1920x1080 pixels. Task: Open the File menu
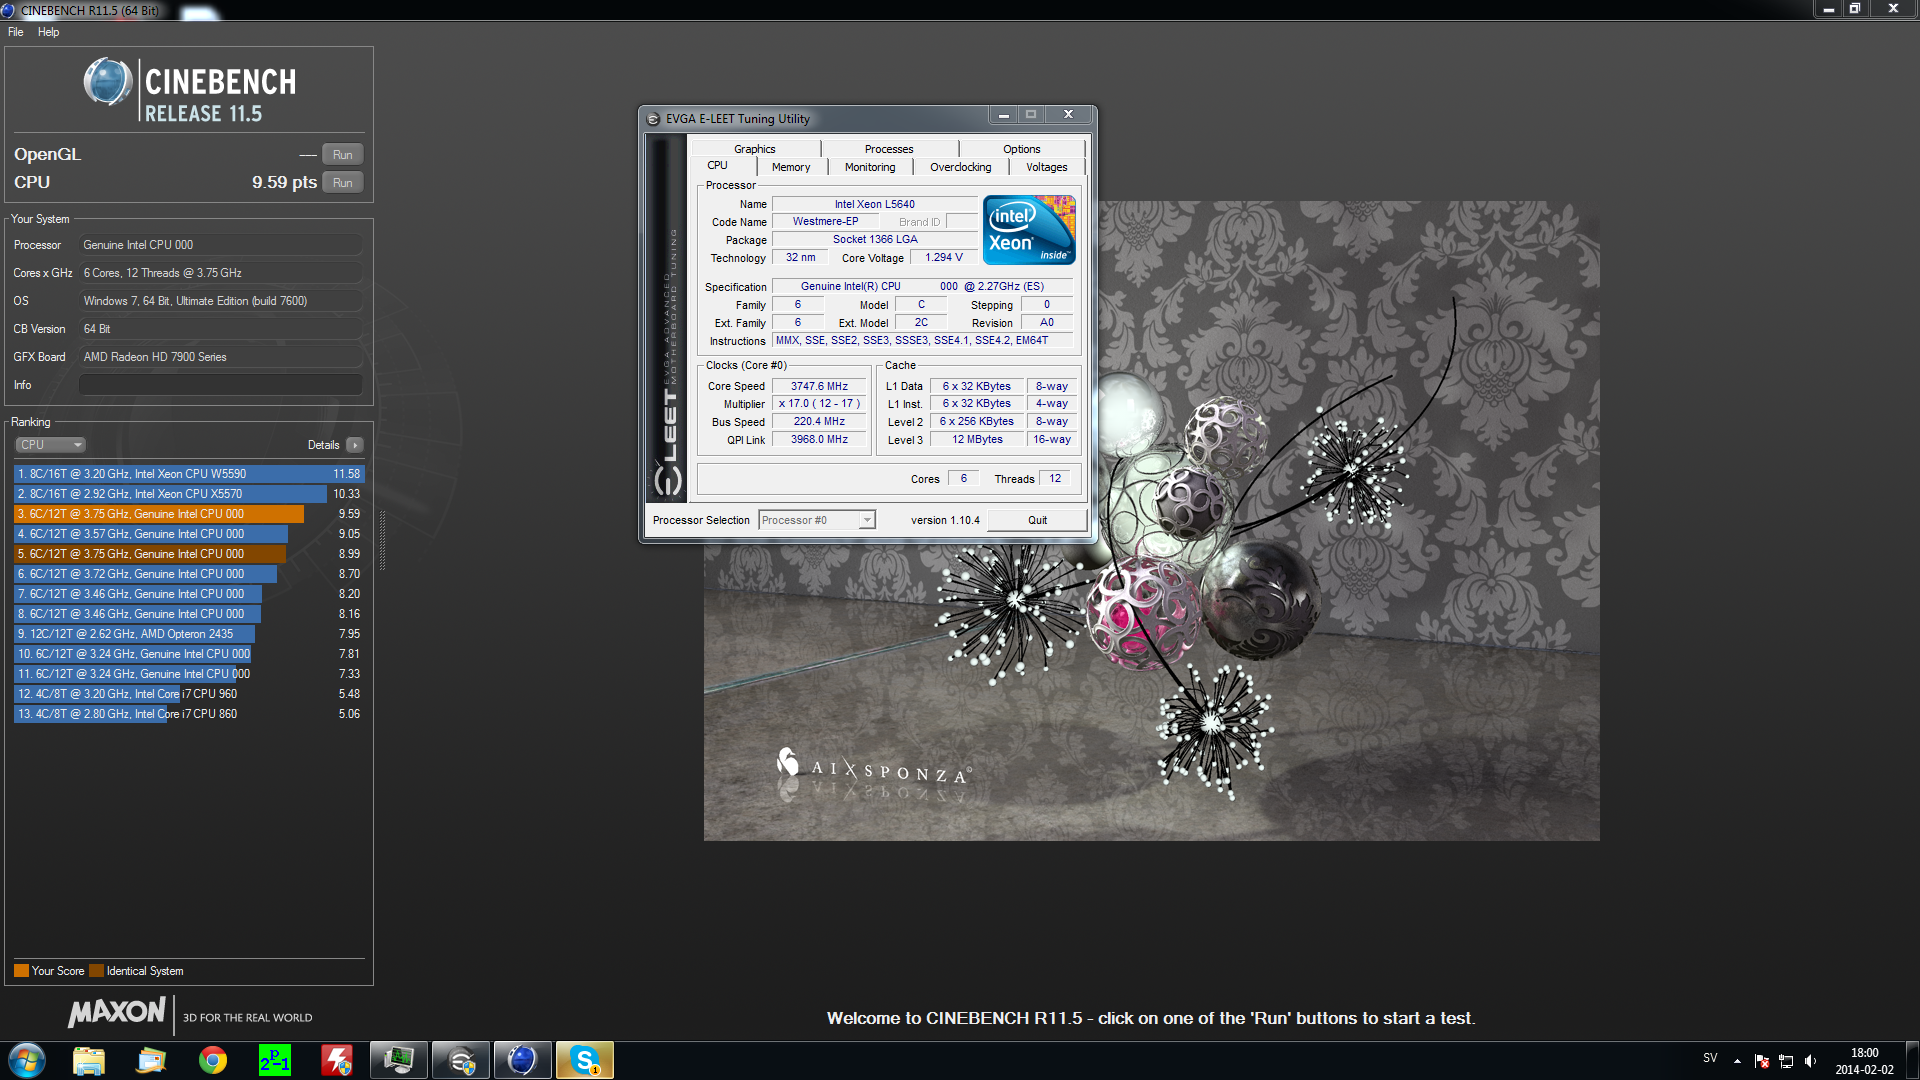coord(16,32)
